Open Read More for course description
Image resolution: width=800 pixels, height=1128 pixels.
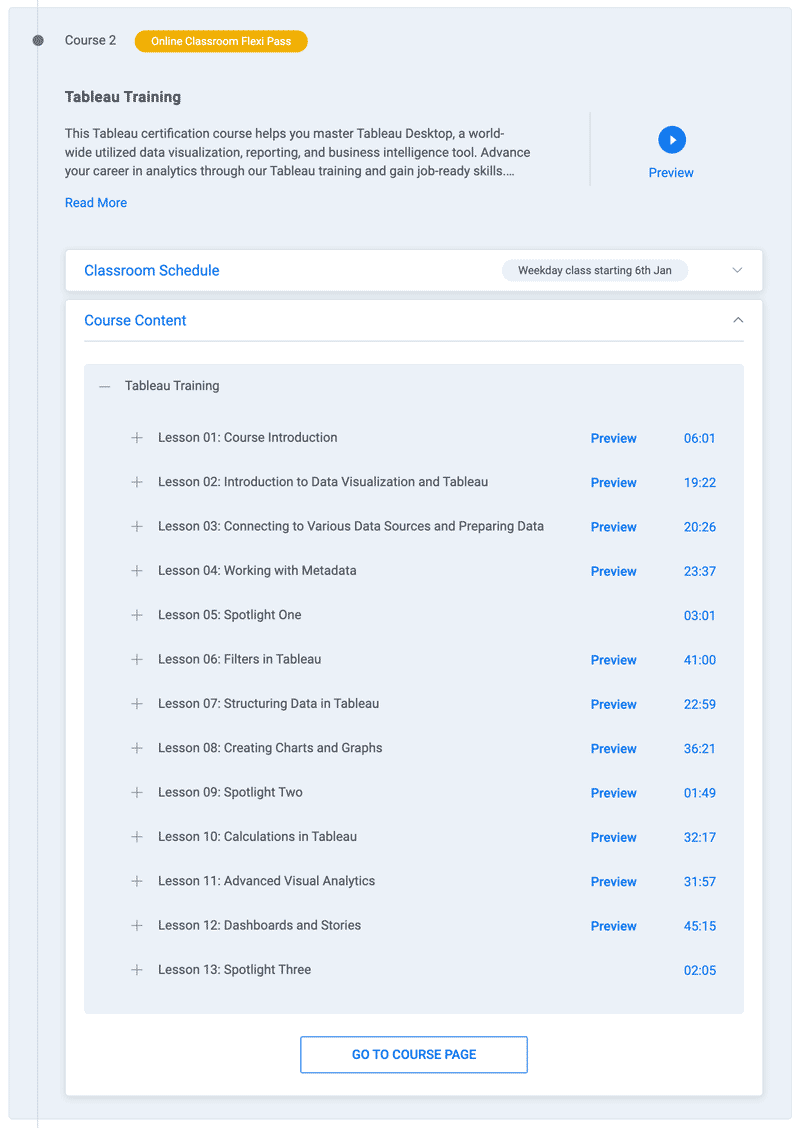[x=96, y=203]
